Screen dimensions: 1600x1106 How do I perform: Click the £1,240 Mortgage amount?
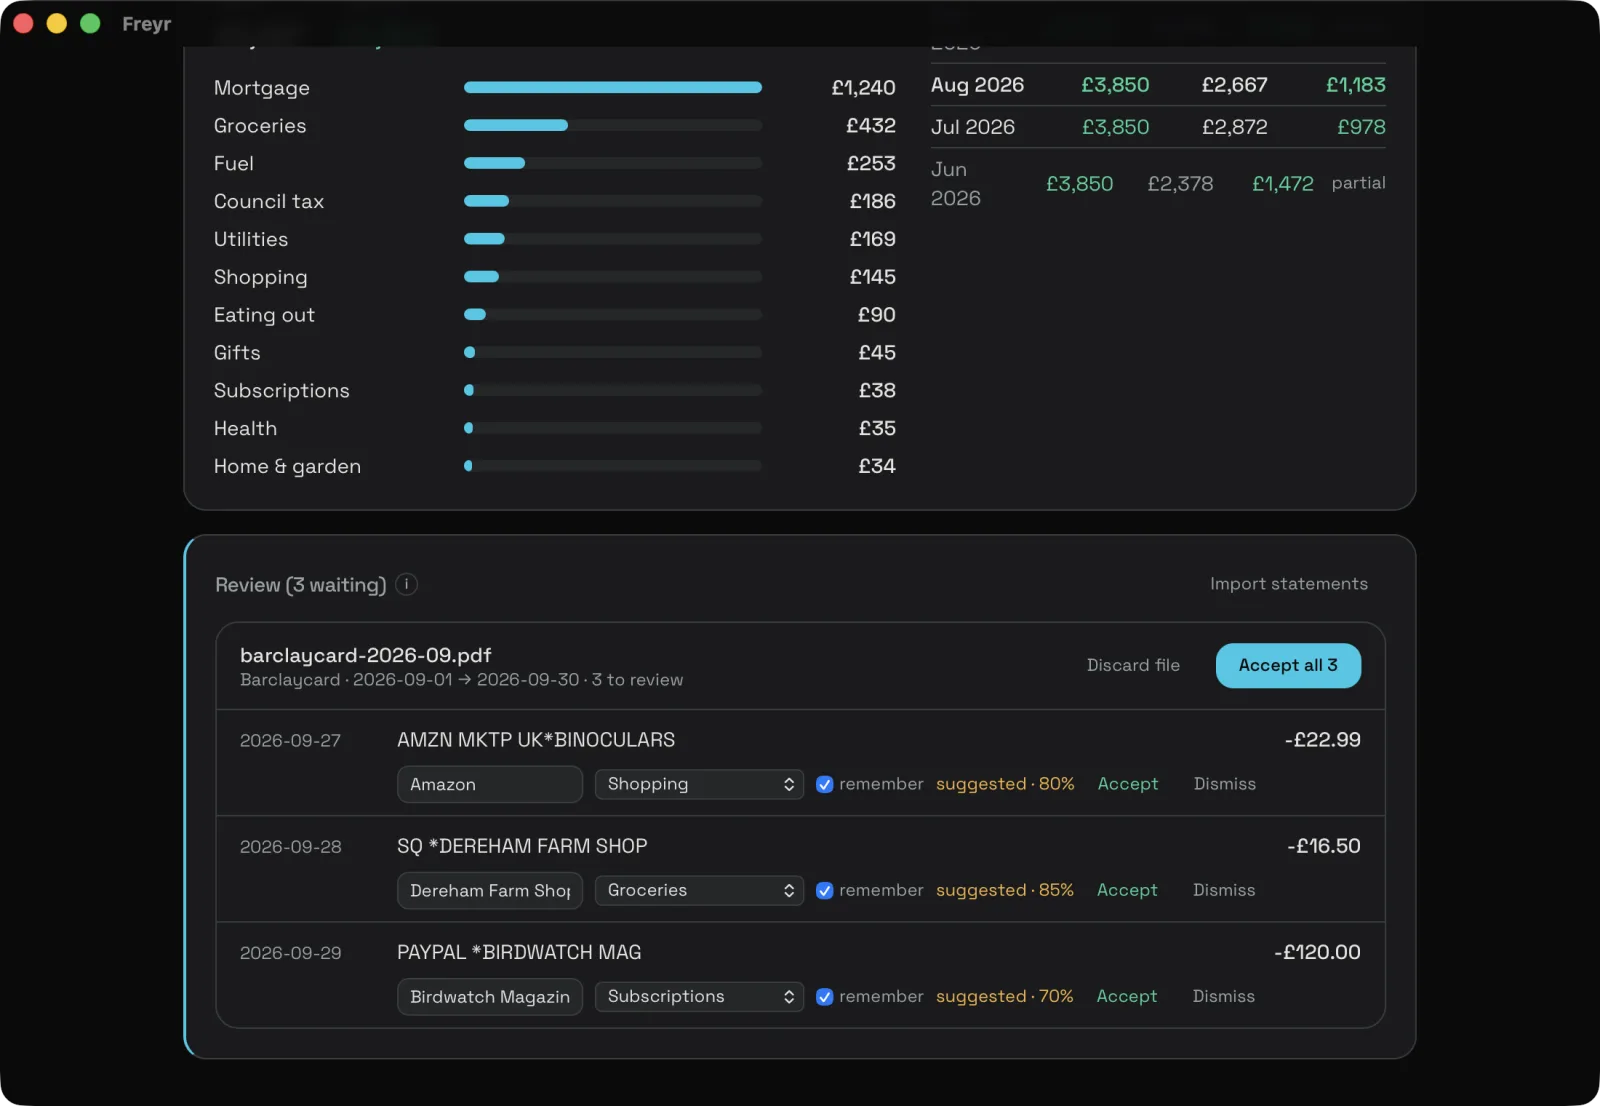[863, 88]
